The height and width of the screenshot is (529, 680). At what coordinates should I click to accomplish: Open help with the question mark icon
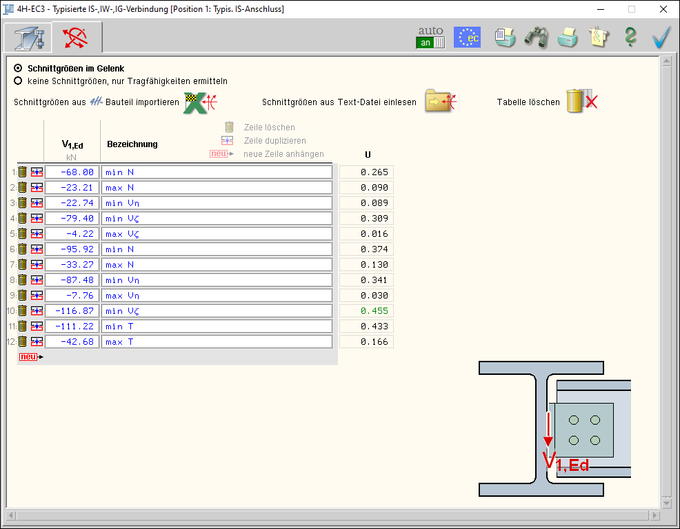(630, 37)
